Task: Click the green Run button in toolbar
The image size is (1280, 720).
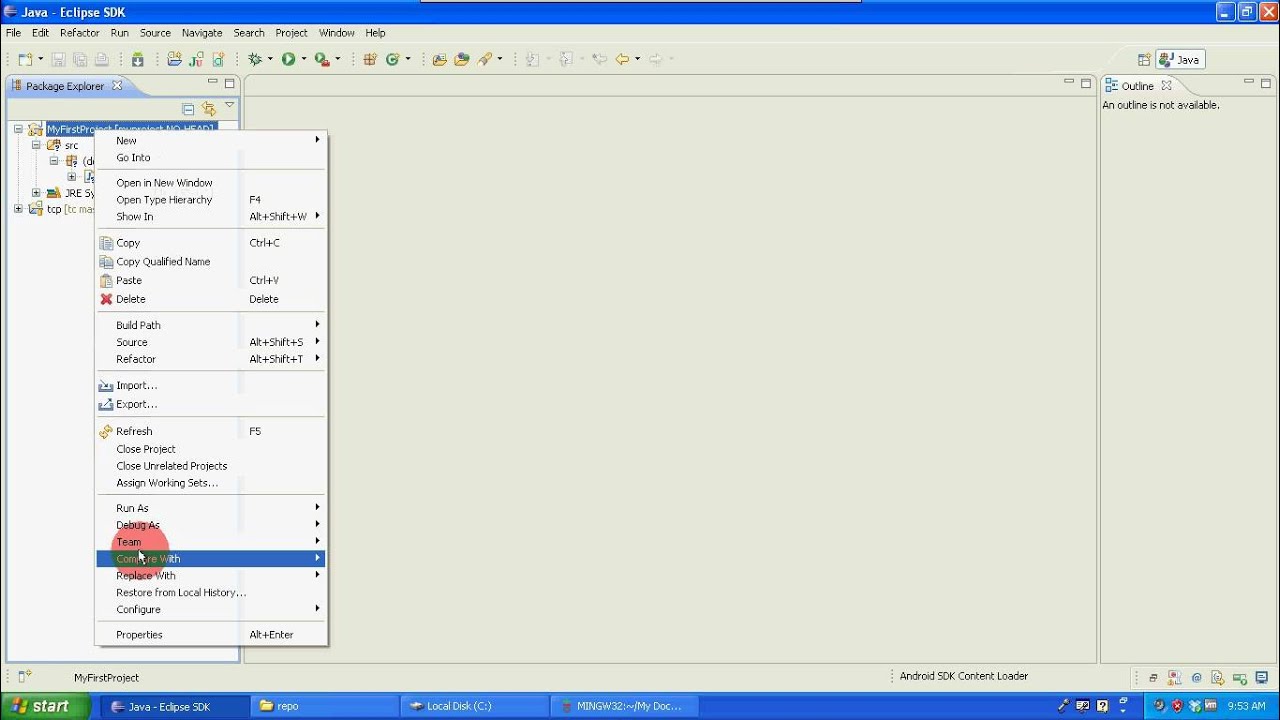Action: pos(288,60)
